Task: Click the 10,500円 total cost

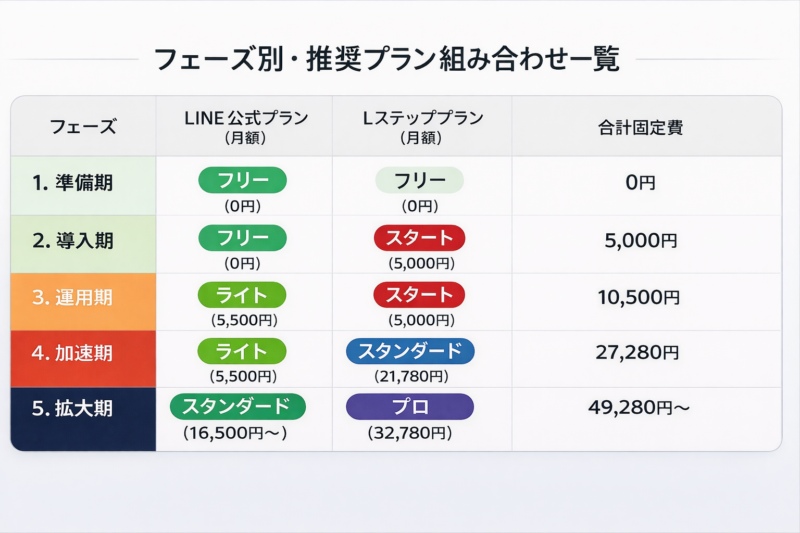Action: pyautogui.click(x=641, y=297)
